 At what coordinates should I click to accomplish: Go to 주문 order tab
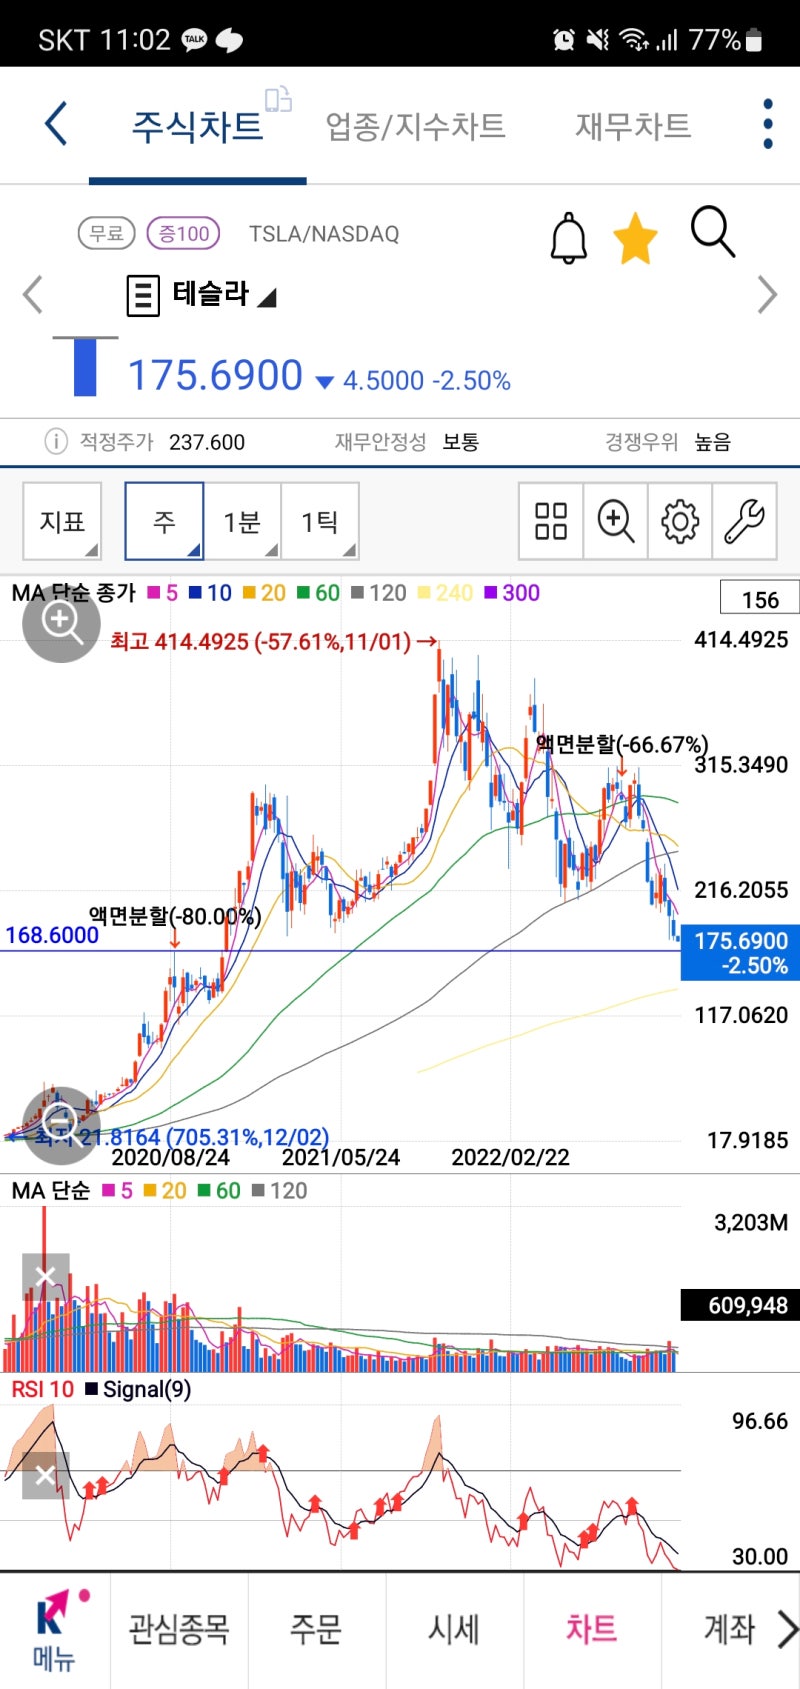coord(316,1629)
